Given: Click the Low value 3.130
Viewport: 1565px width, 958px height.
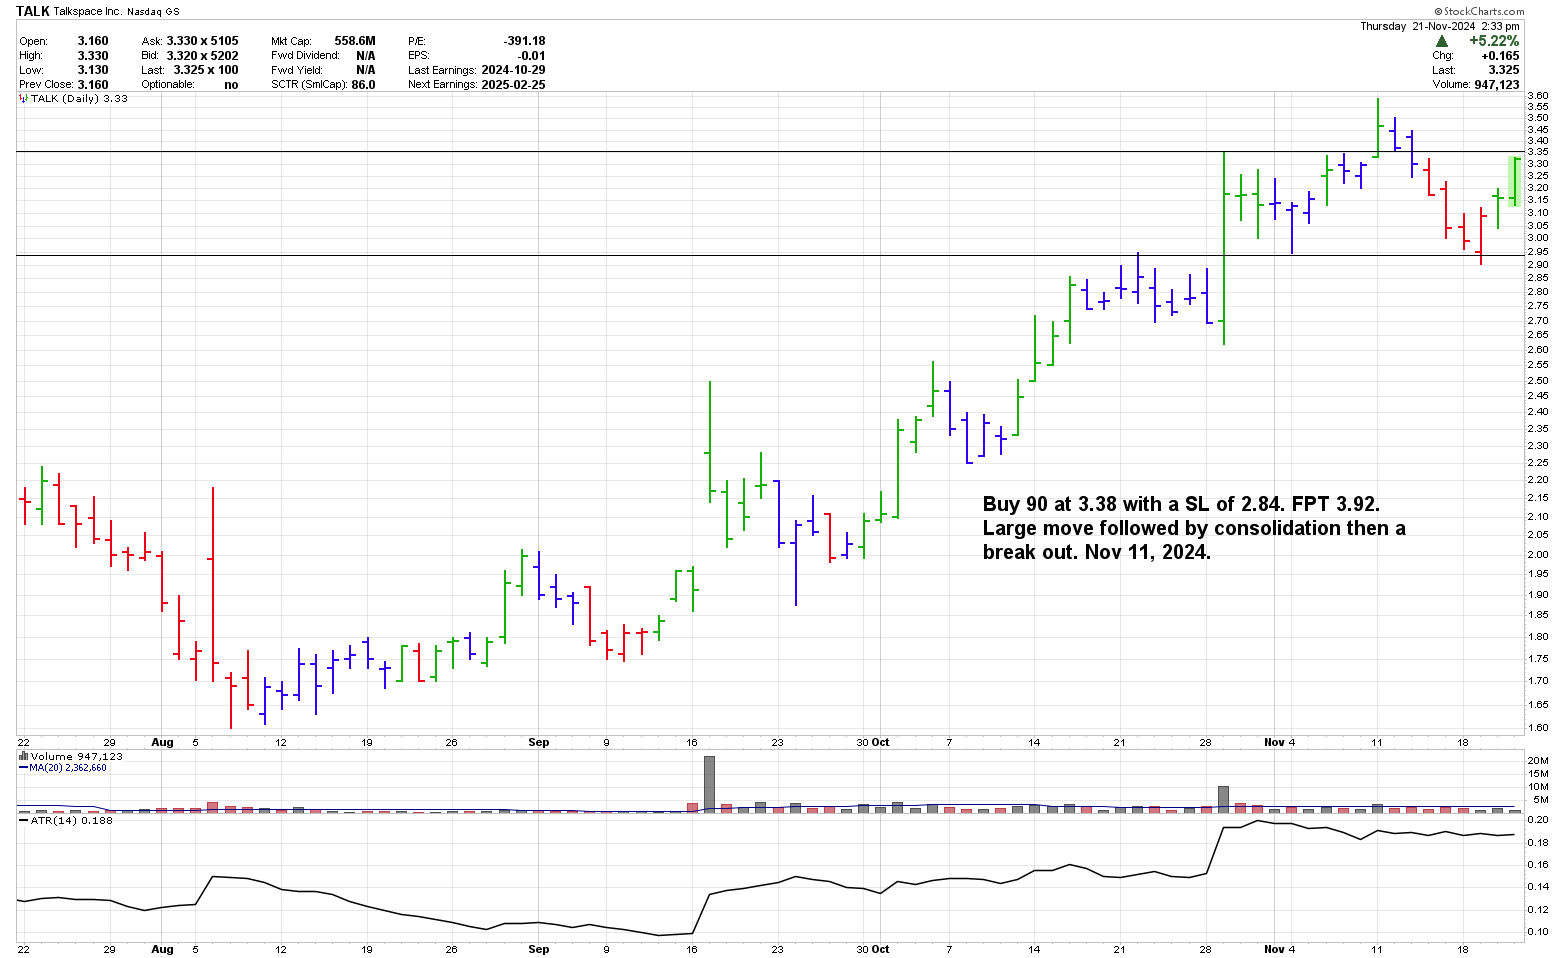Looking at the screenshot, I should [x=93, y=70].
